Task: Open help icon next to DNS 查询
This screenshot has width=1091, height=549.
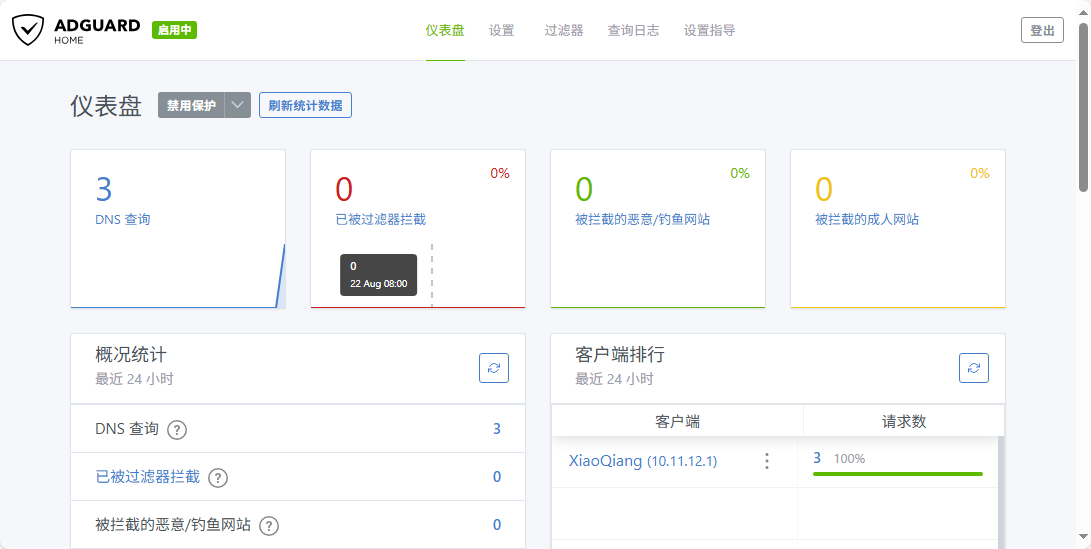Action: (x=177, y=430)
